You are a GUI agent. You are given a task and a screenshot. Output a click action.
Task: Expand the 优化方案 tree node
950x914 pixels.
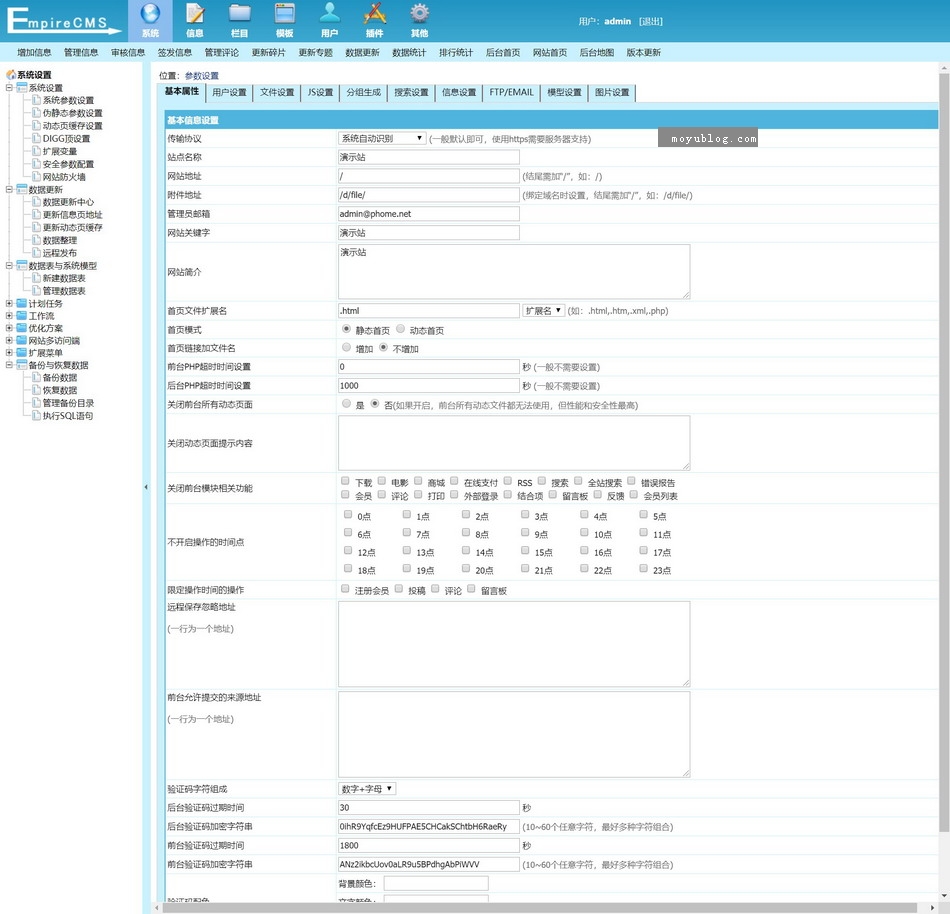[9, 328]
